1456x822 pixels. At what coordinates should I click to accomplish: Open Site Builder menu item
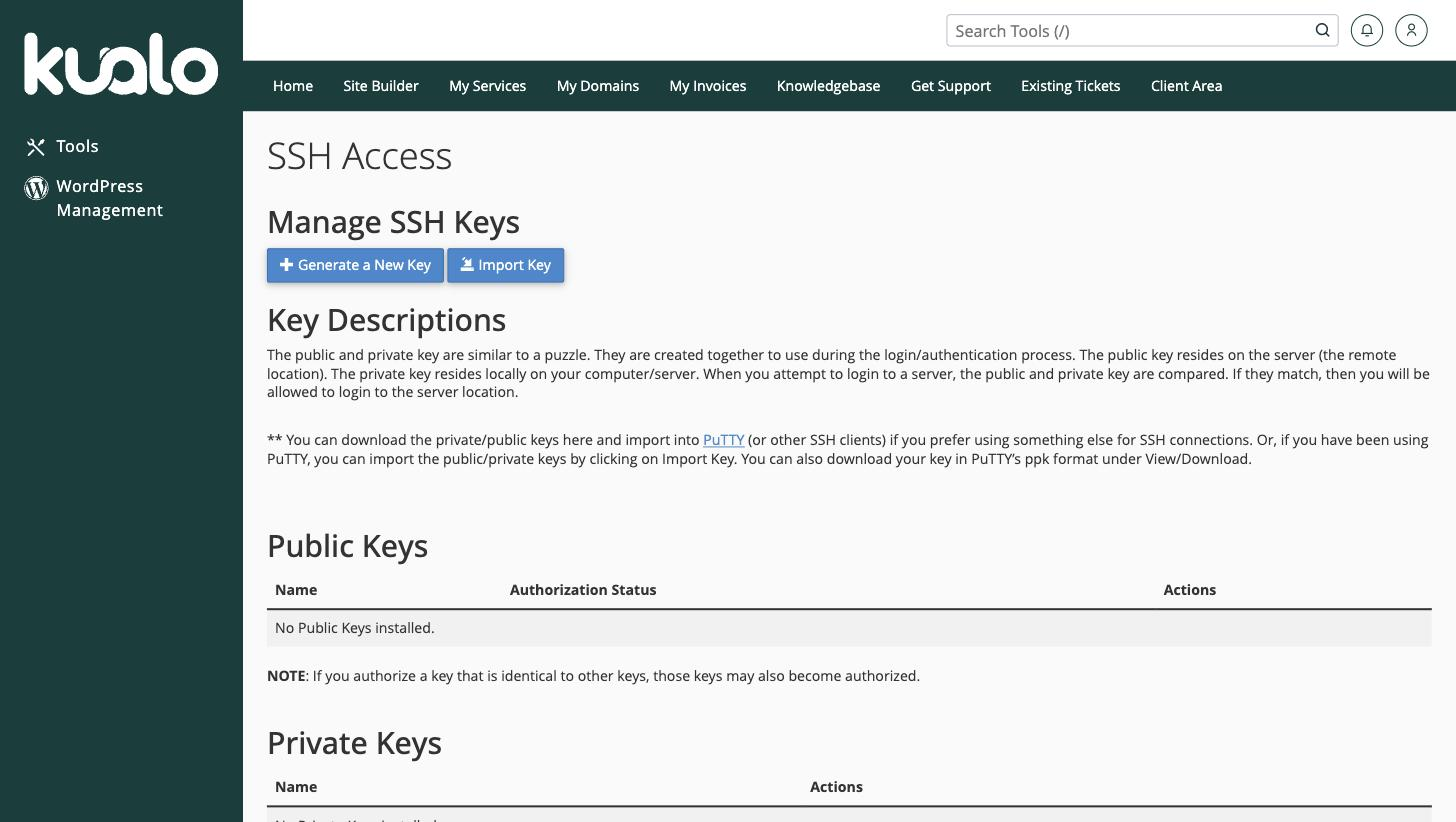click(x=381, y=86)
